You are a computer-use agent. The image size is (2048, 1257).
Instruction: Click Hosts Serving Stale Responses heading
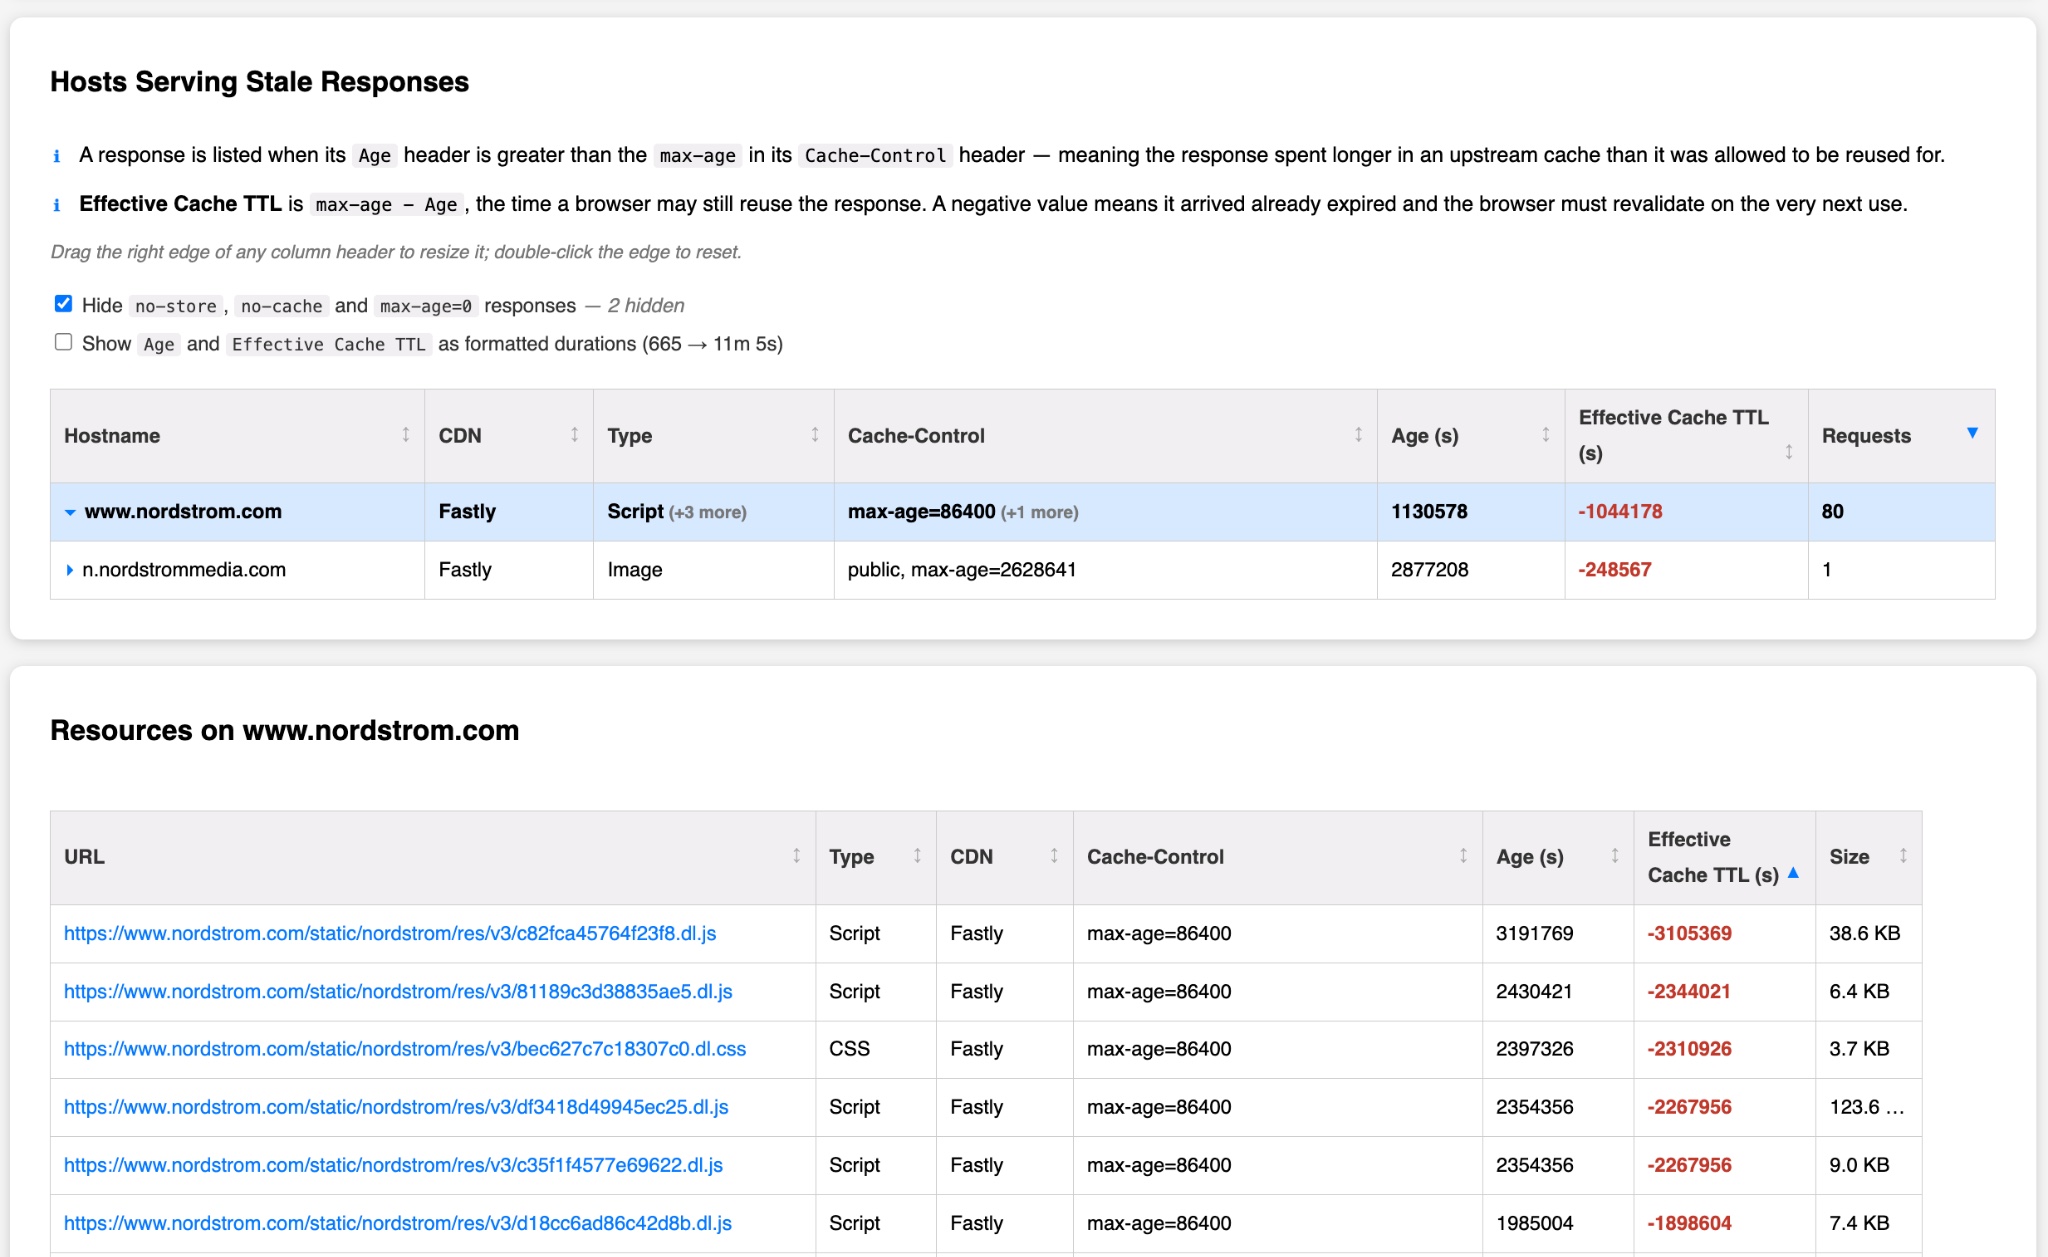point(259,82)
